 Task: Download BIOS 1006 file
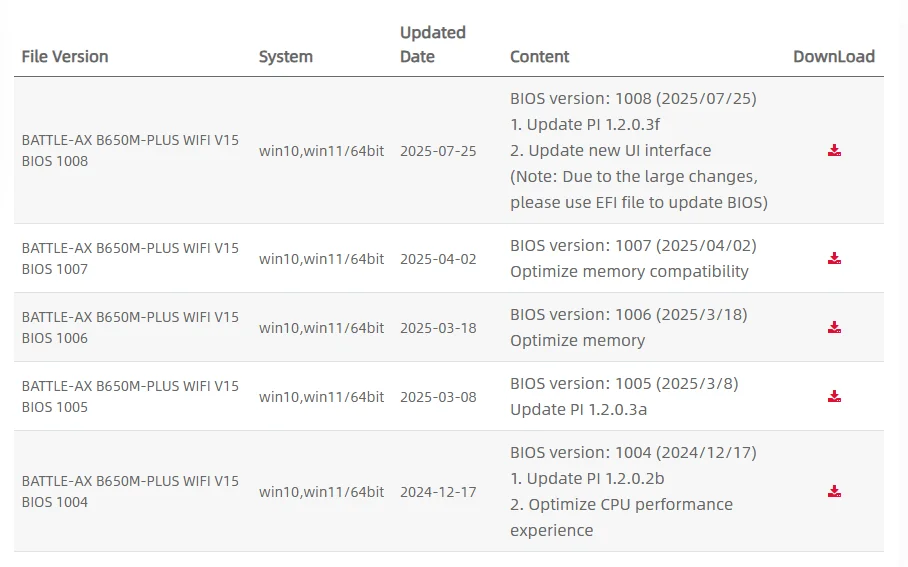click(834, 328)
